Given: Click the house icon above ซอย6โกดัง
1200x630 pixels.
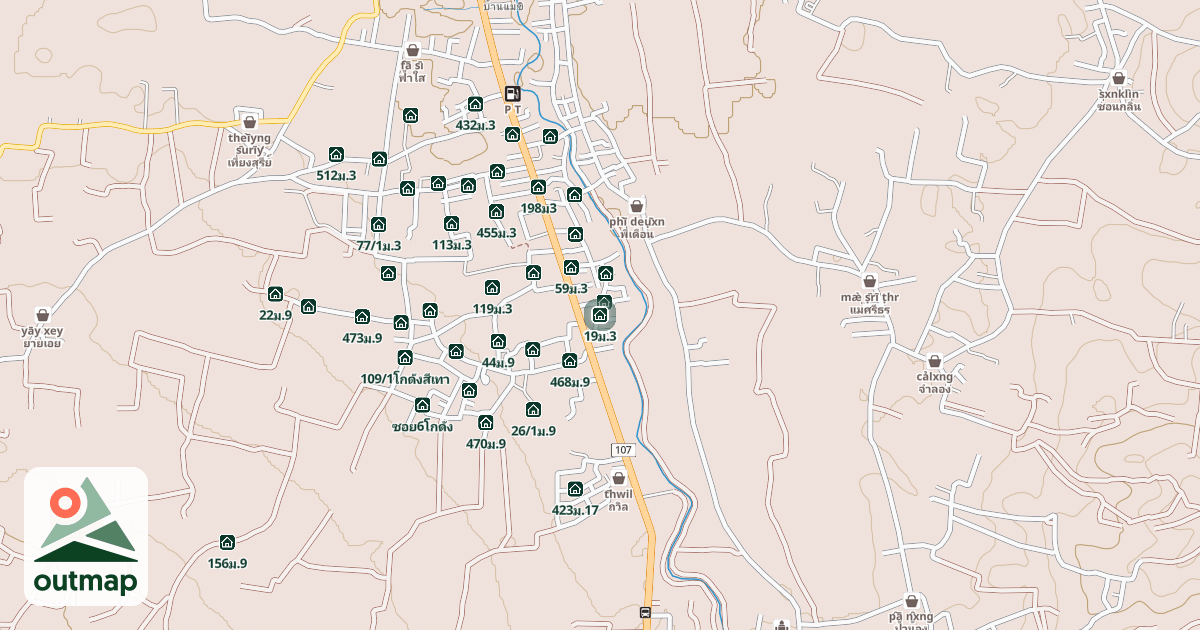Looking at the screenshot, I should pos(422,404).
